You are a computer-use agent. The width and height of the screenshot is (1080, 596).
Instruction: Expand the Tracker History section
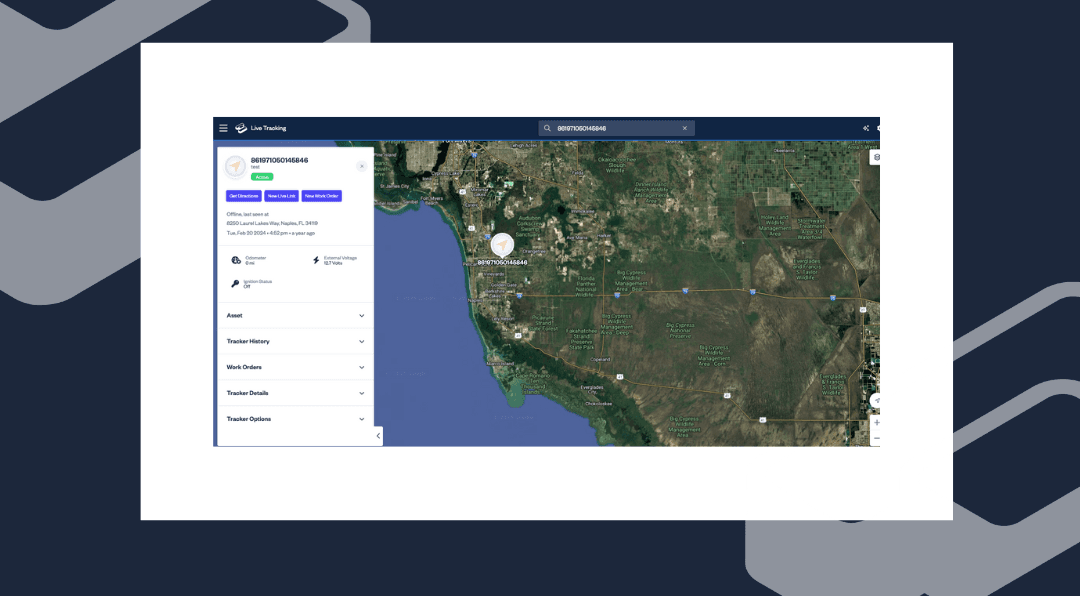pyautogui.click(x=295, y=341)
